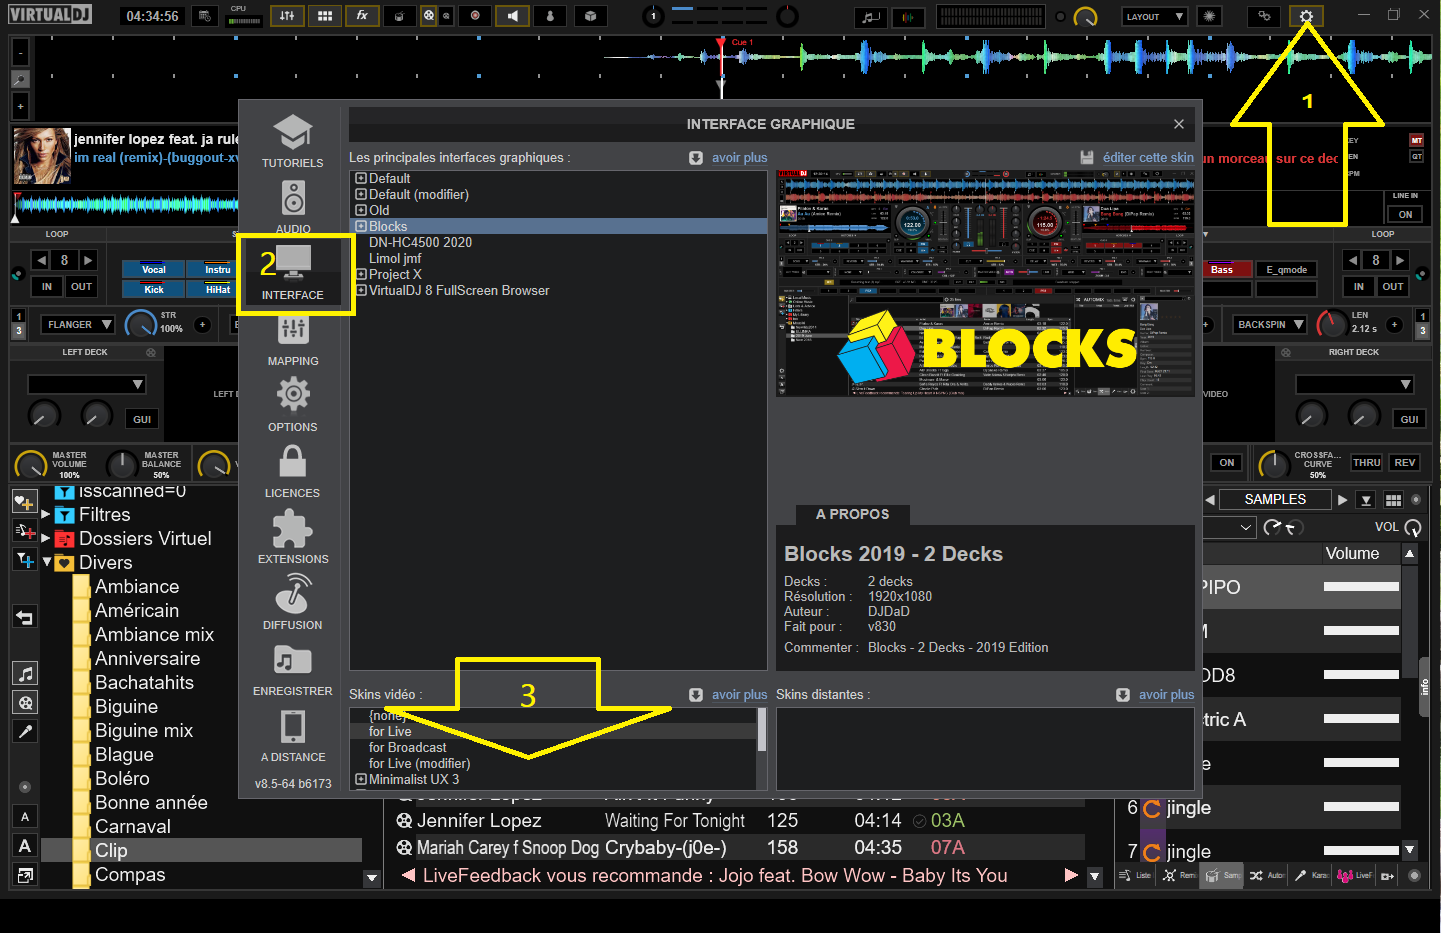The height and width of the screenshot is (933, 1441).
Task: Click the sampler grid view icon
Action: tap(1393, 500)
